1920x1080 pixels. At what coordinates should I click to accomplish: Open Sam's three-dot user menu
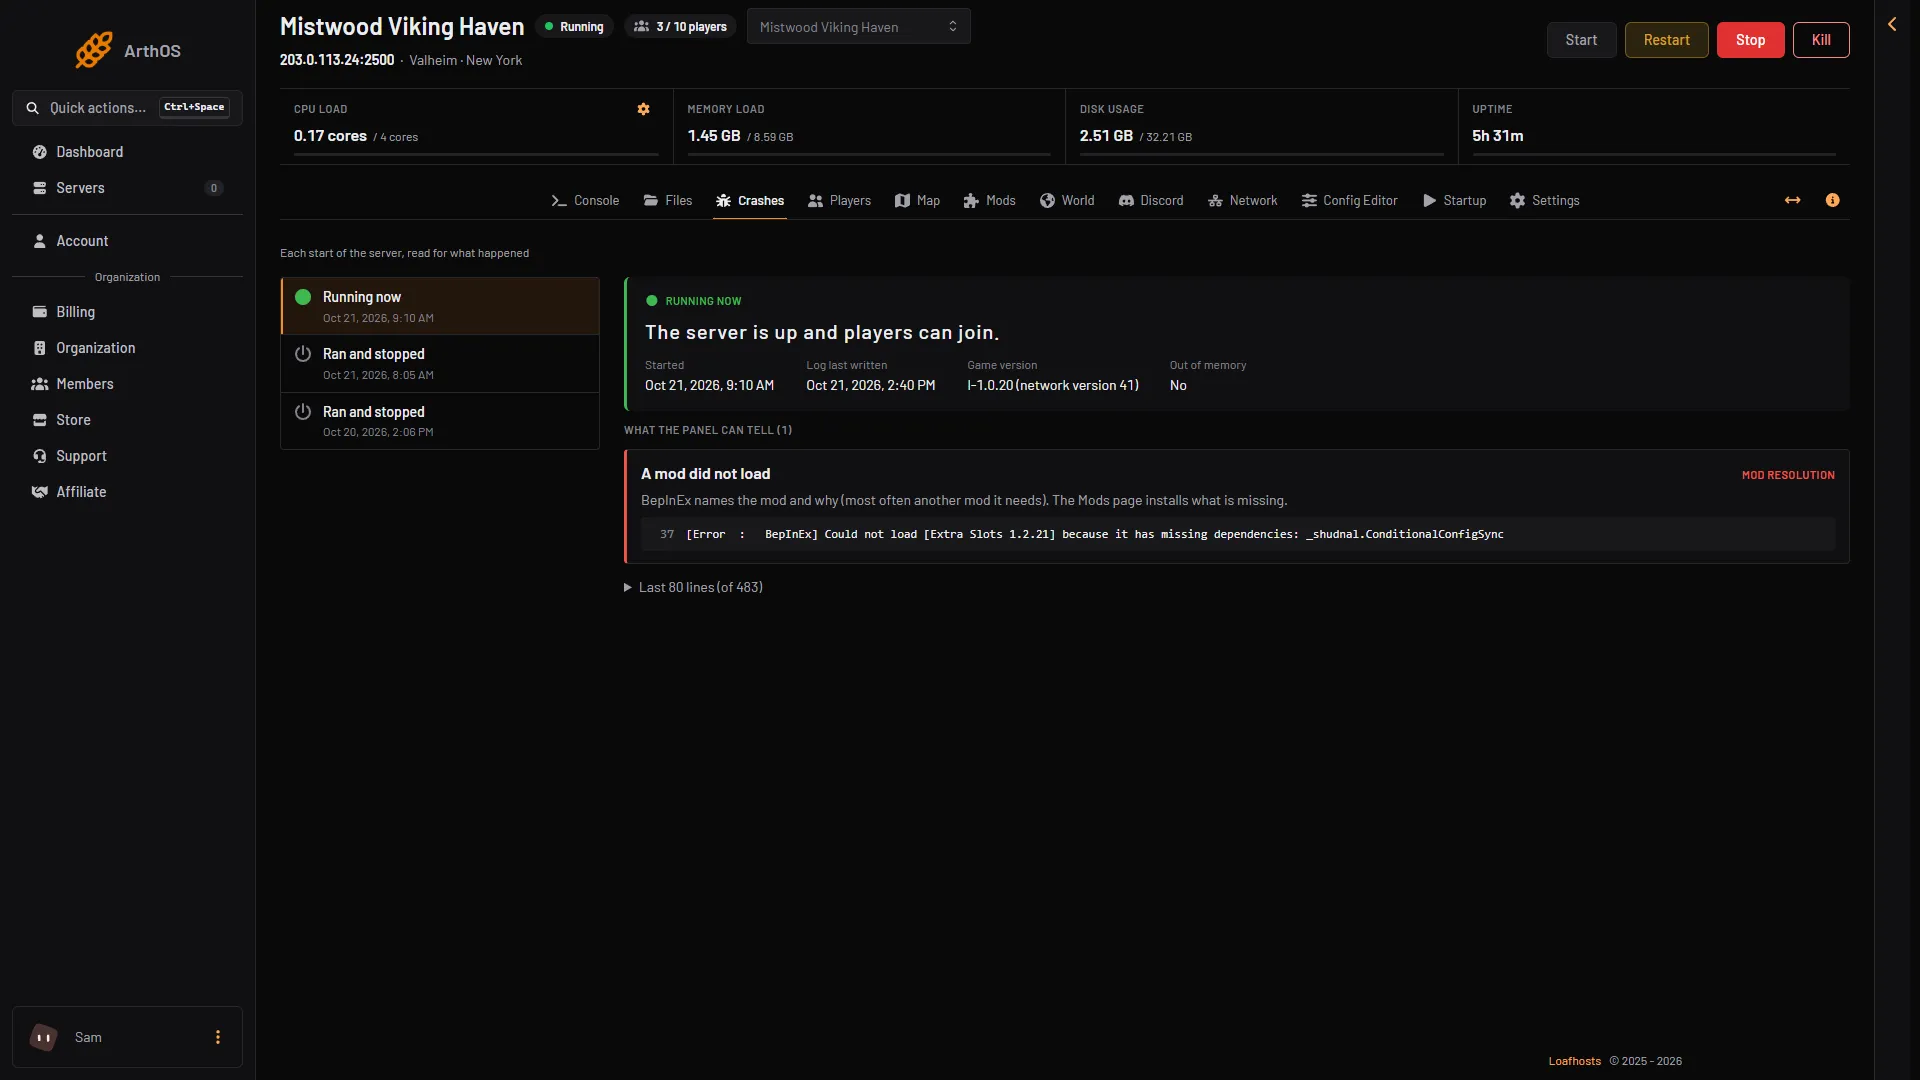click(x=218, y=1038)
